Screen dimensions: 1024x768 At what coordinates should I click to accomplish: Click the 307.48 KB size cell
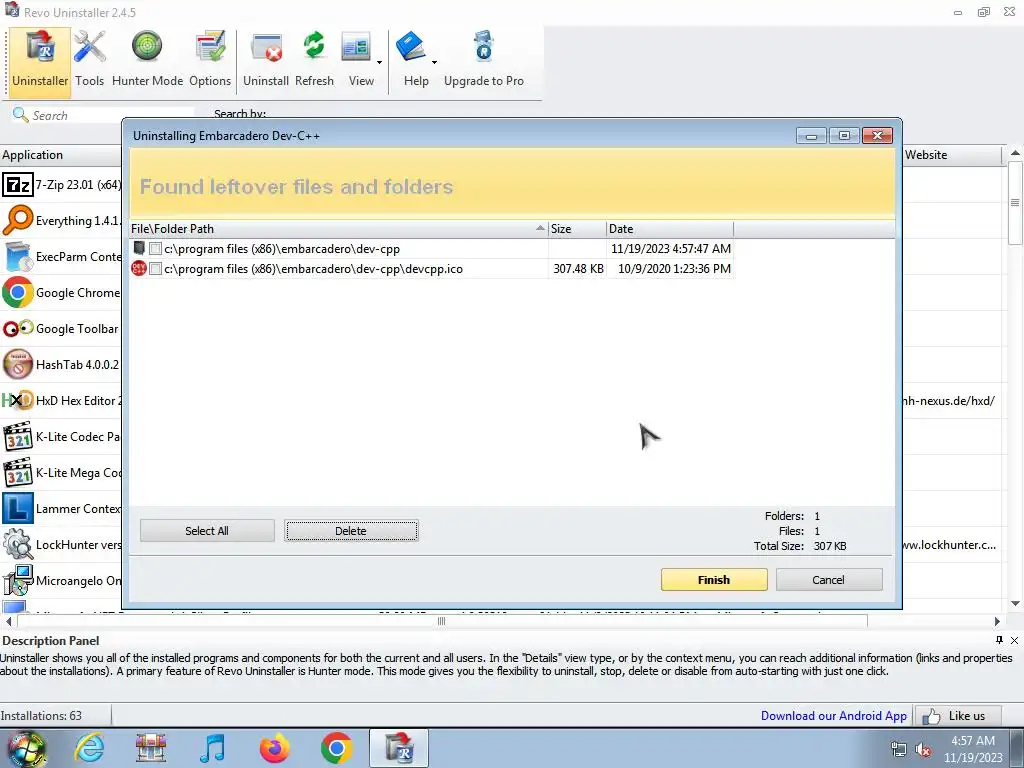[578, 268]
